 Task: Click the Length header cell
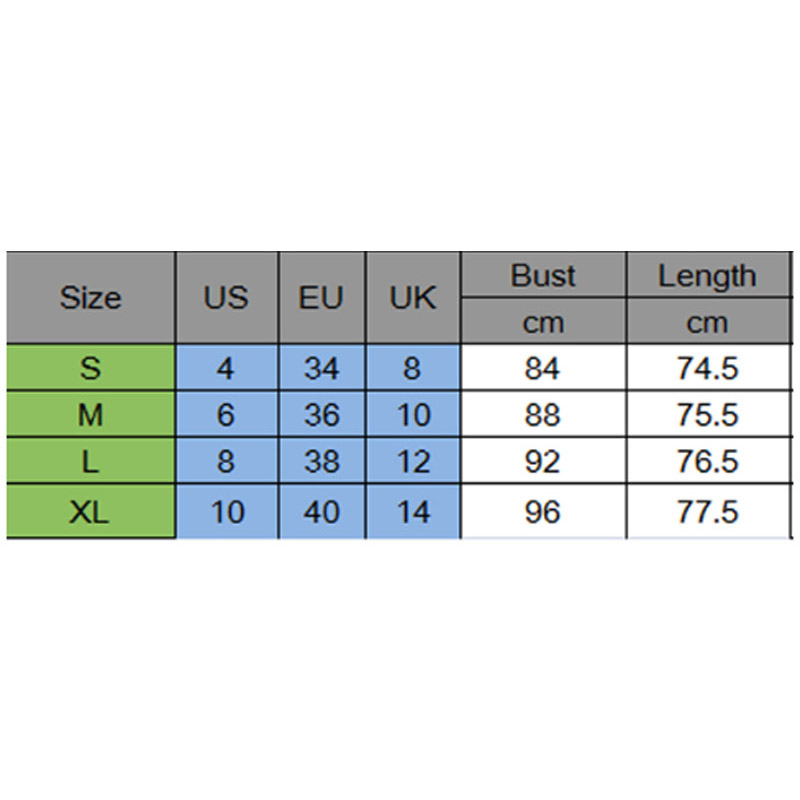coord(707,276)
